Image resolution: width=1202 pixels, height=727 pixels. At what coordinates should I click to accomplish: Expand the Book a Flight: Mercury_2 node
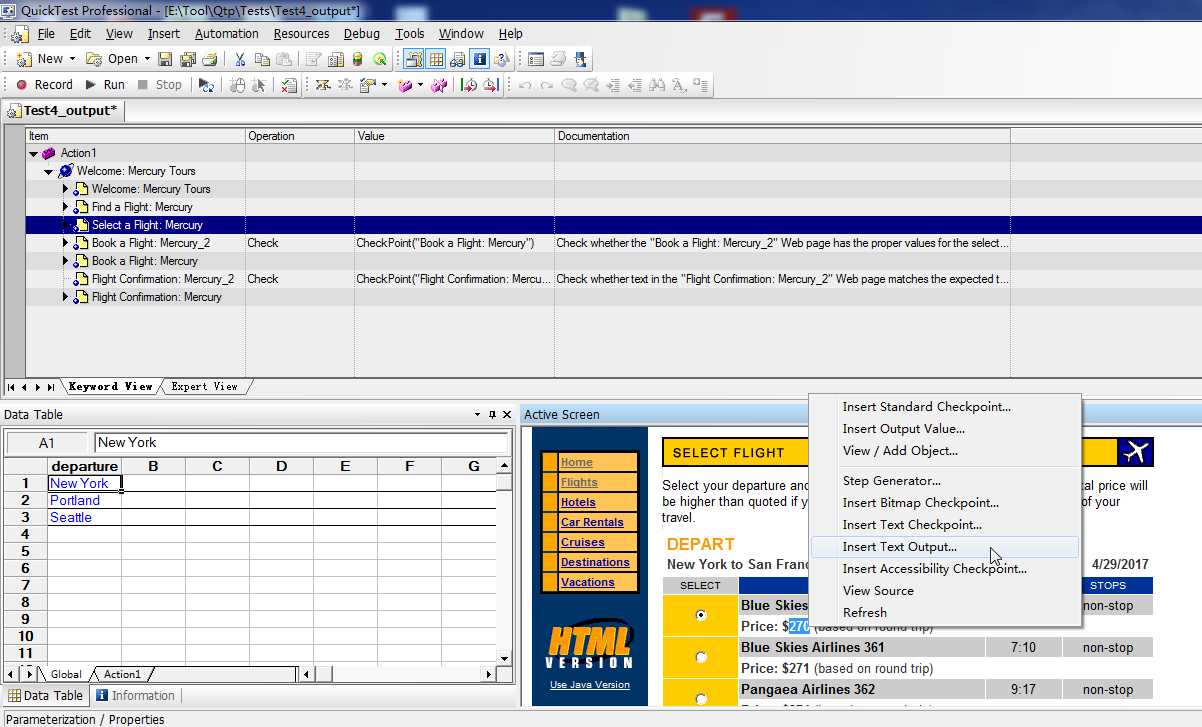tap(66, 243)
